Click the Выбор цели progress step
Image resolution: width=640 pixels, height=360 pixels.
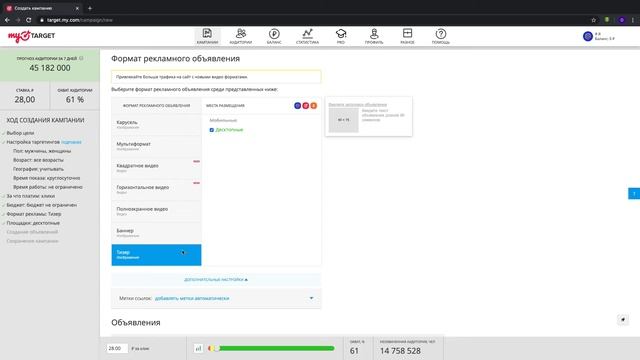click(x=20, y=133)
